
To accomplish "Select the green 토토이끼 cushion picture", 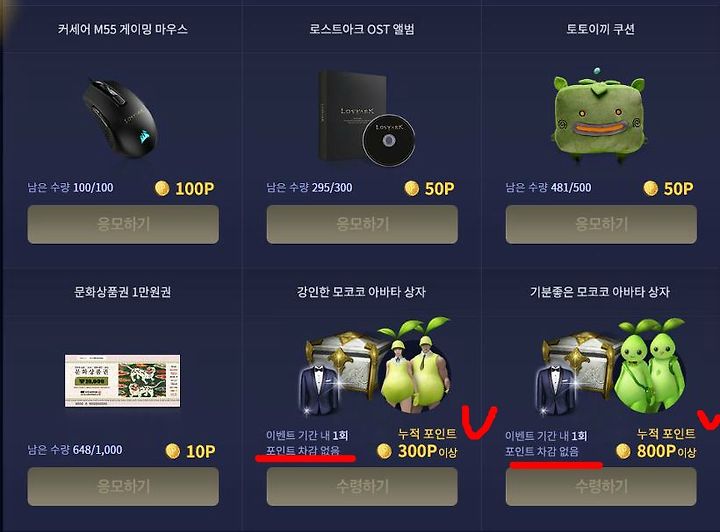I will click(x=600, y=115).
